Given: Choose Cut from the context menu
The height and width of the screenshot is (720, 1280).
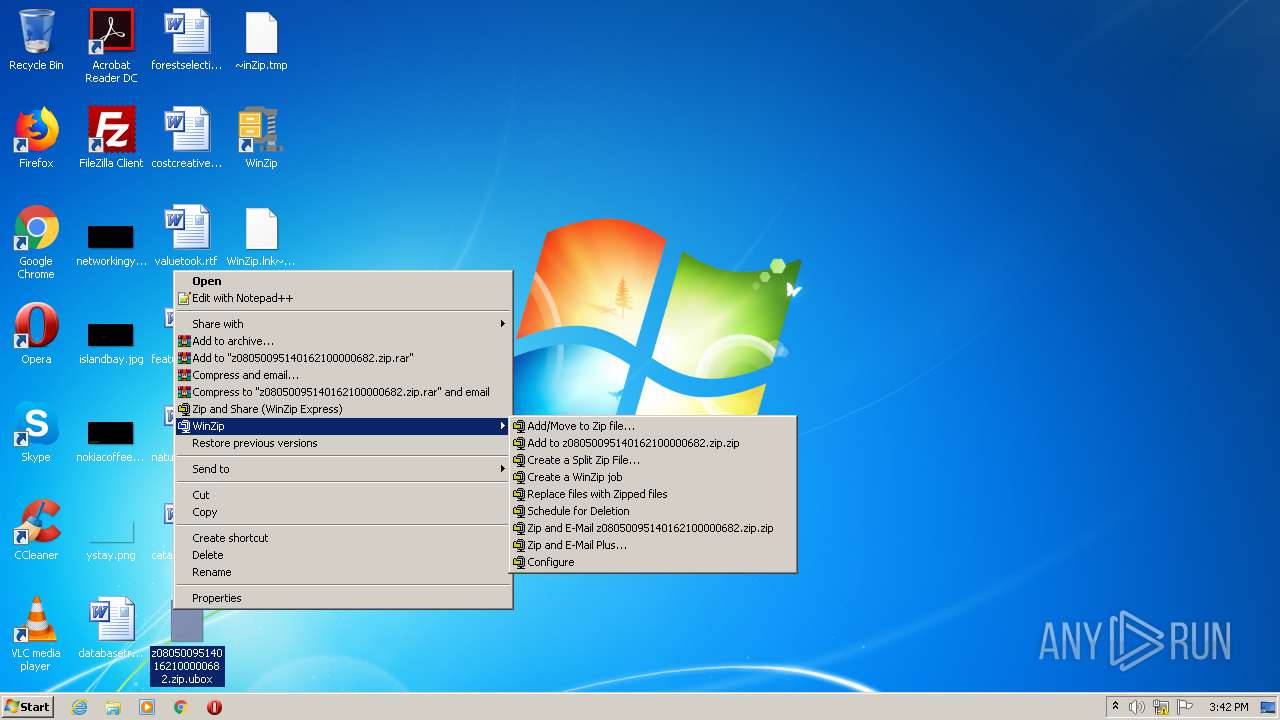Looking at the screenshot, I should [343, 495].
